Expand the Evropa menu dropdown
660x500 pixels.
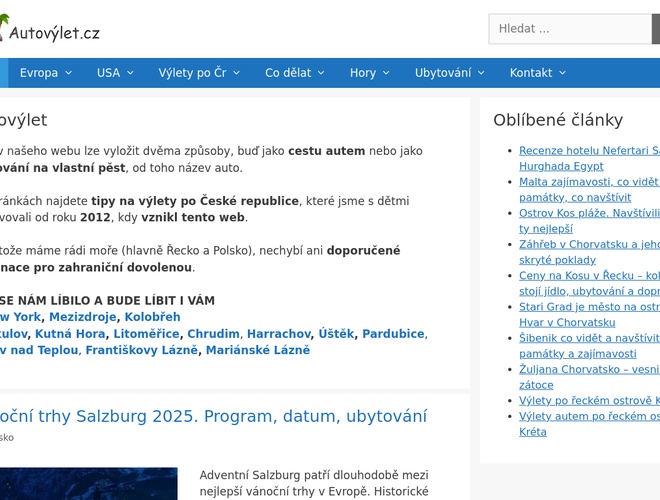tap(45, 73)
